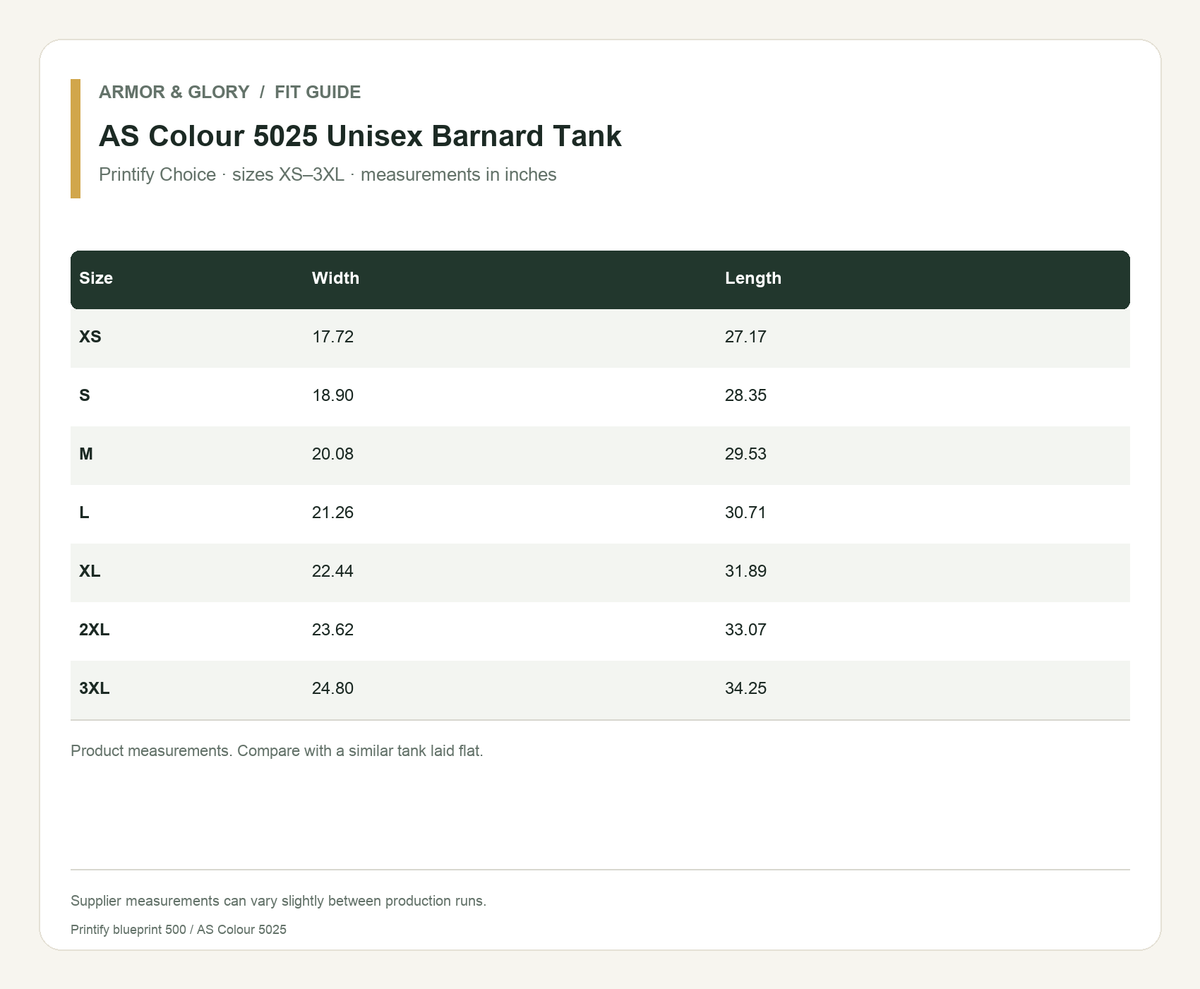Click the ARMOR & GLORY / FIT GUIDE breadcrumb

tap(230, 92)
